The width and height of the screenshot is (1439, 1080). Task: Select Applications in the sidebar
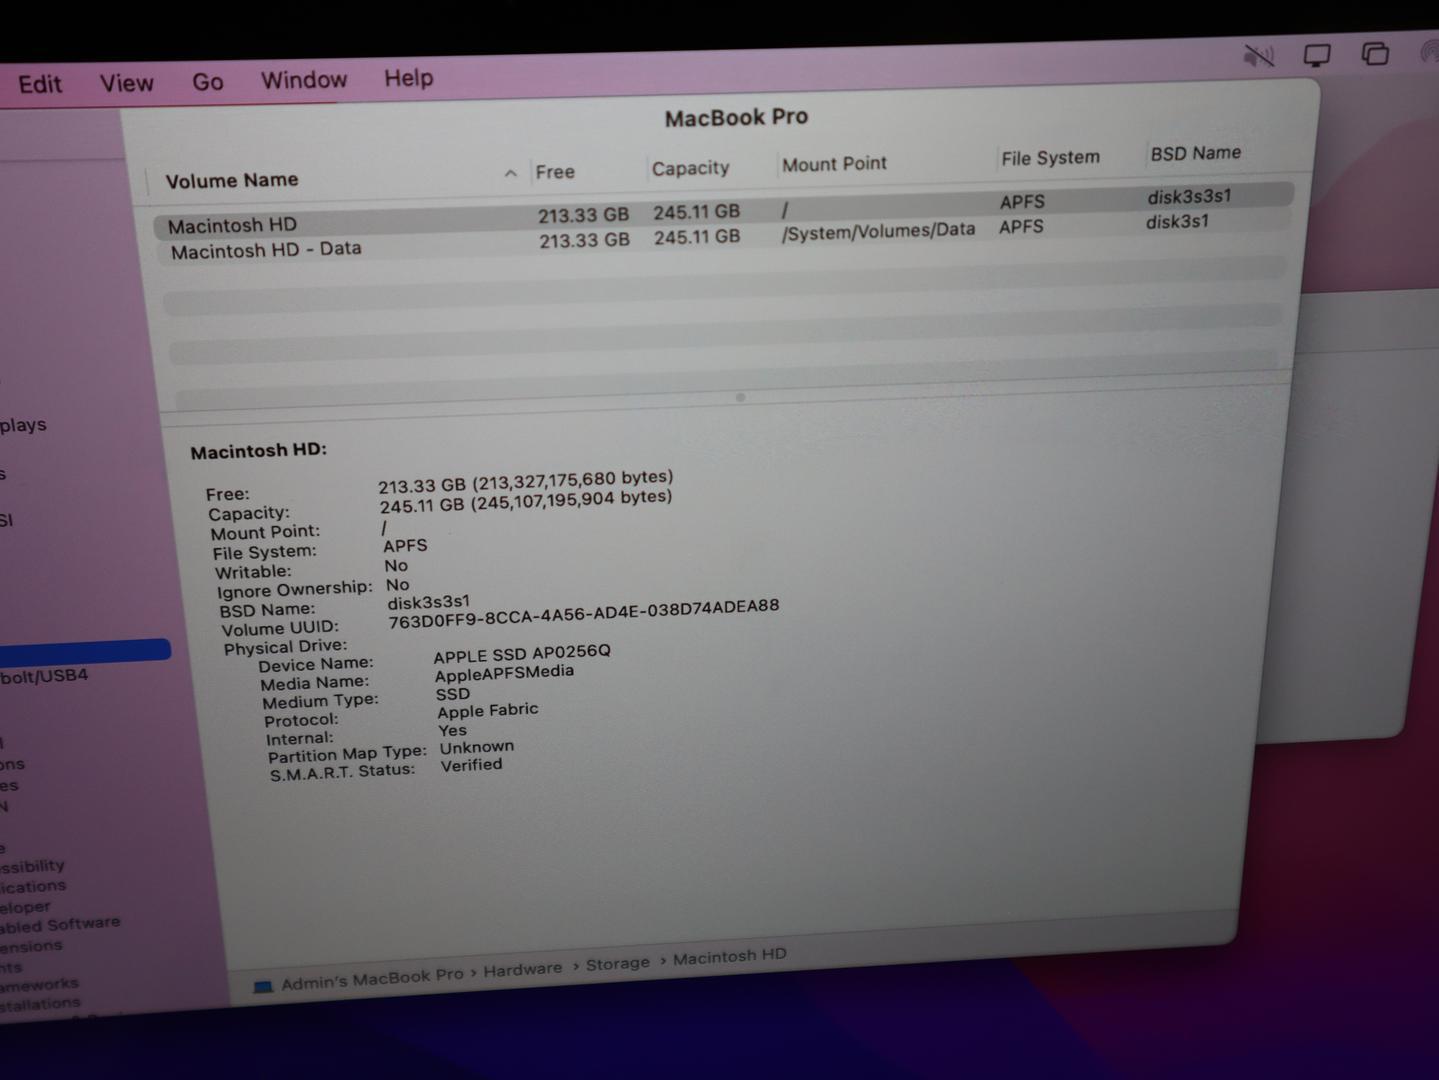click(33, 887)
